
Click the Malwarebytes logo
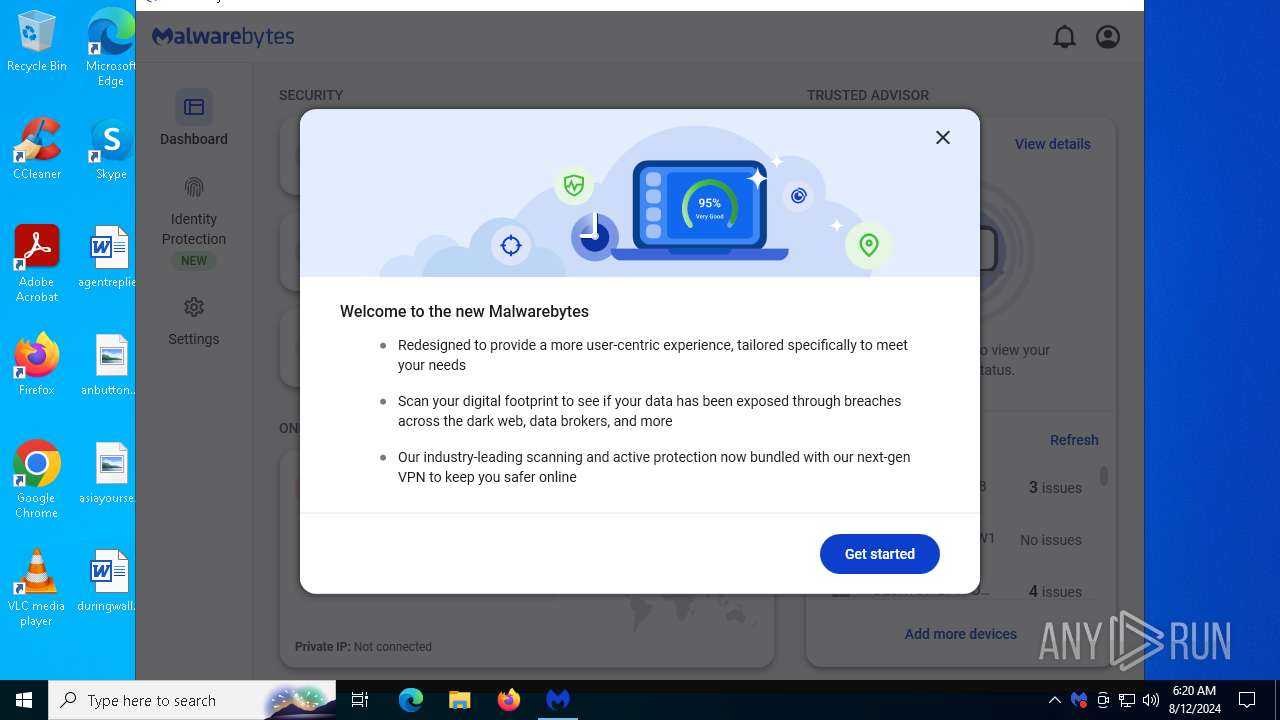click(223, 37)
